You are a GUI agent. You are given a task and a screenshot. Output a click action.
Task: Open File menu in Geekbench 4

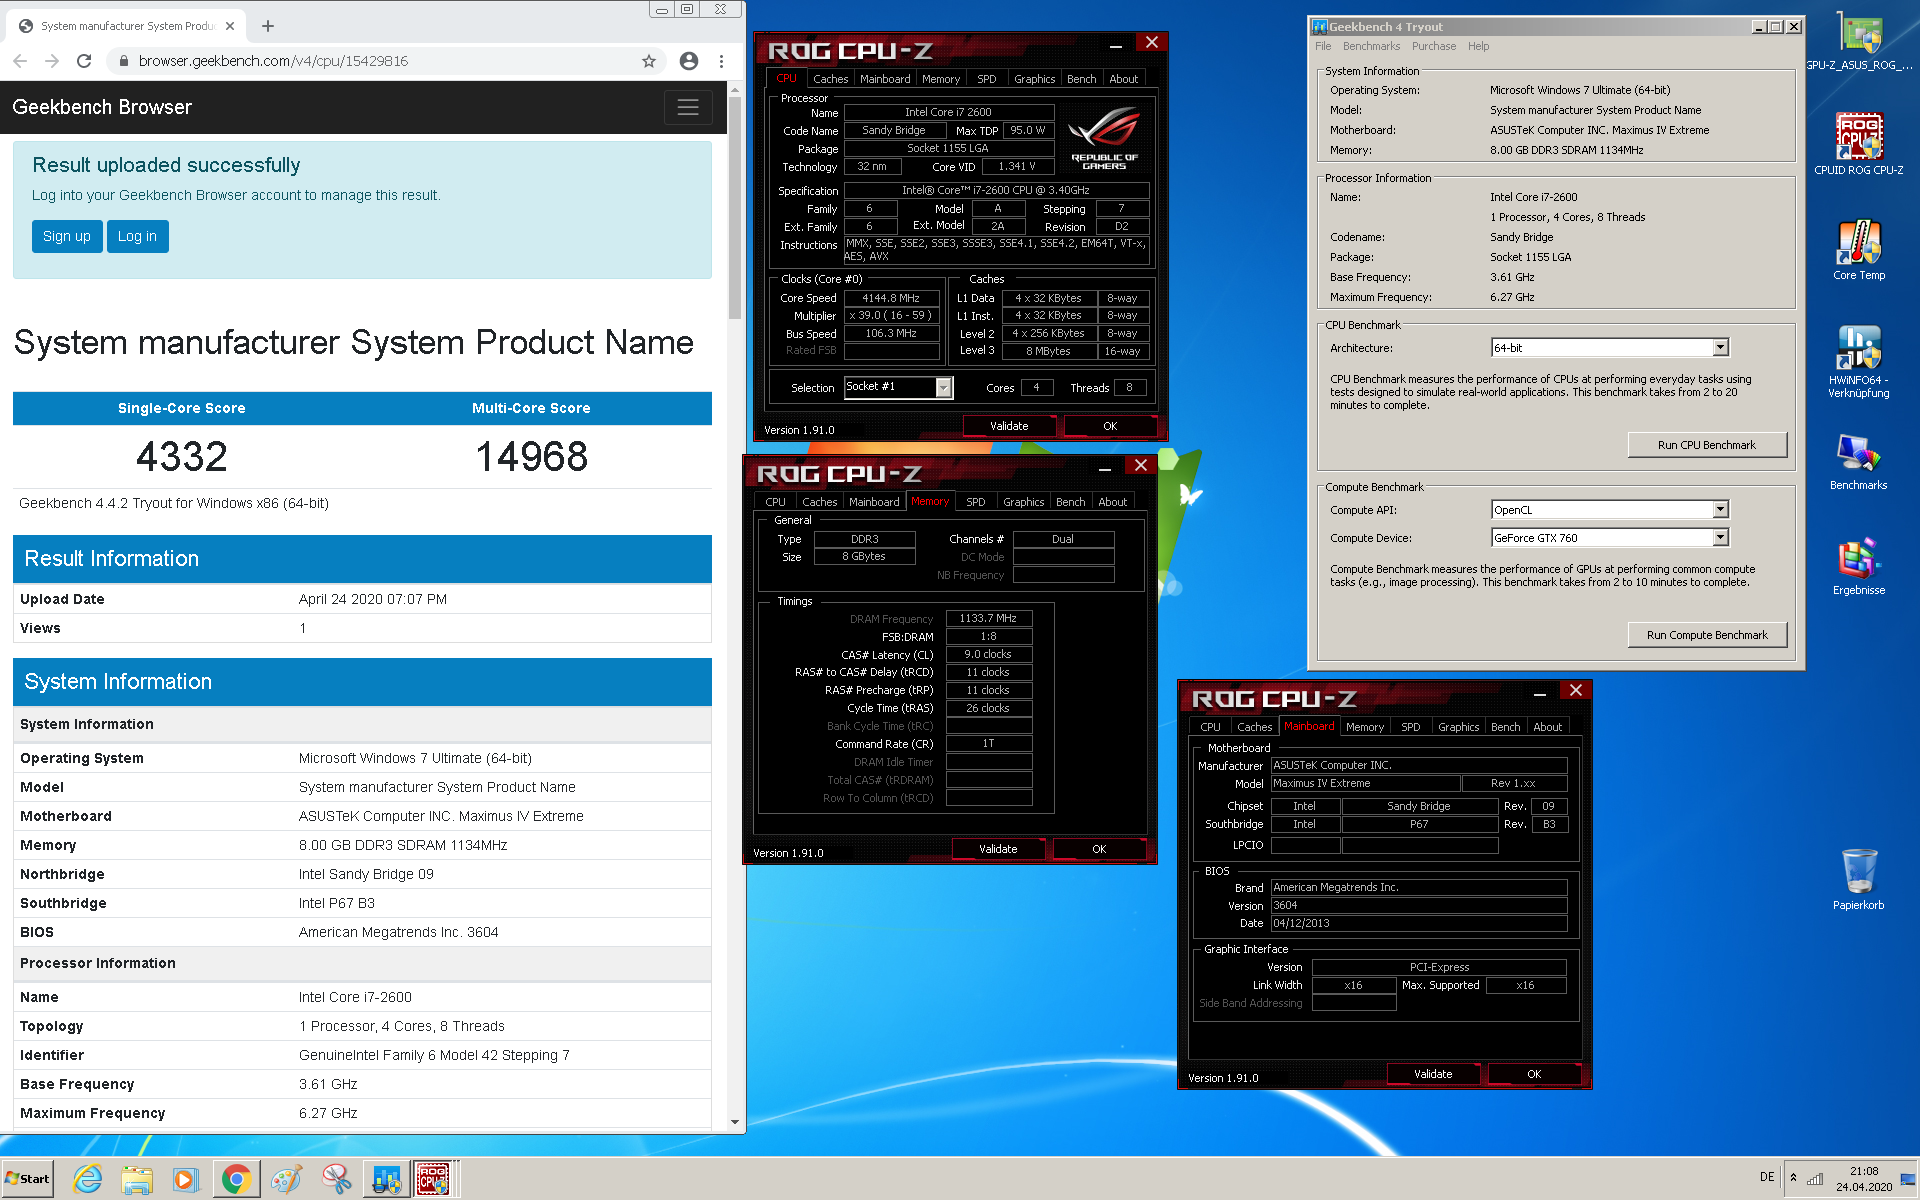1323,46
